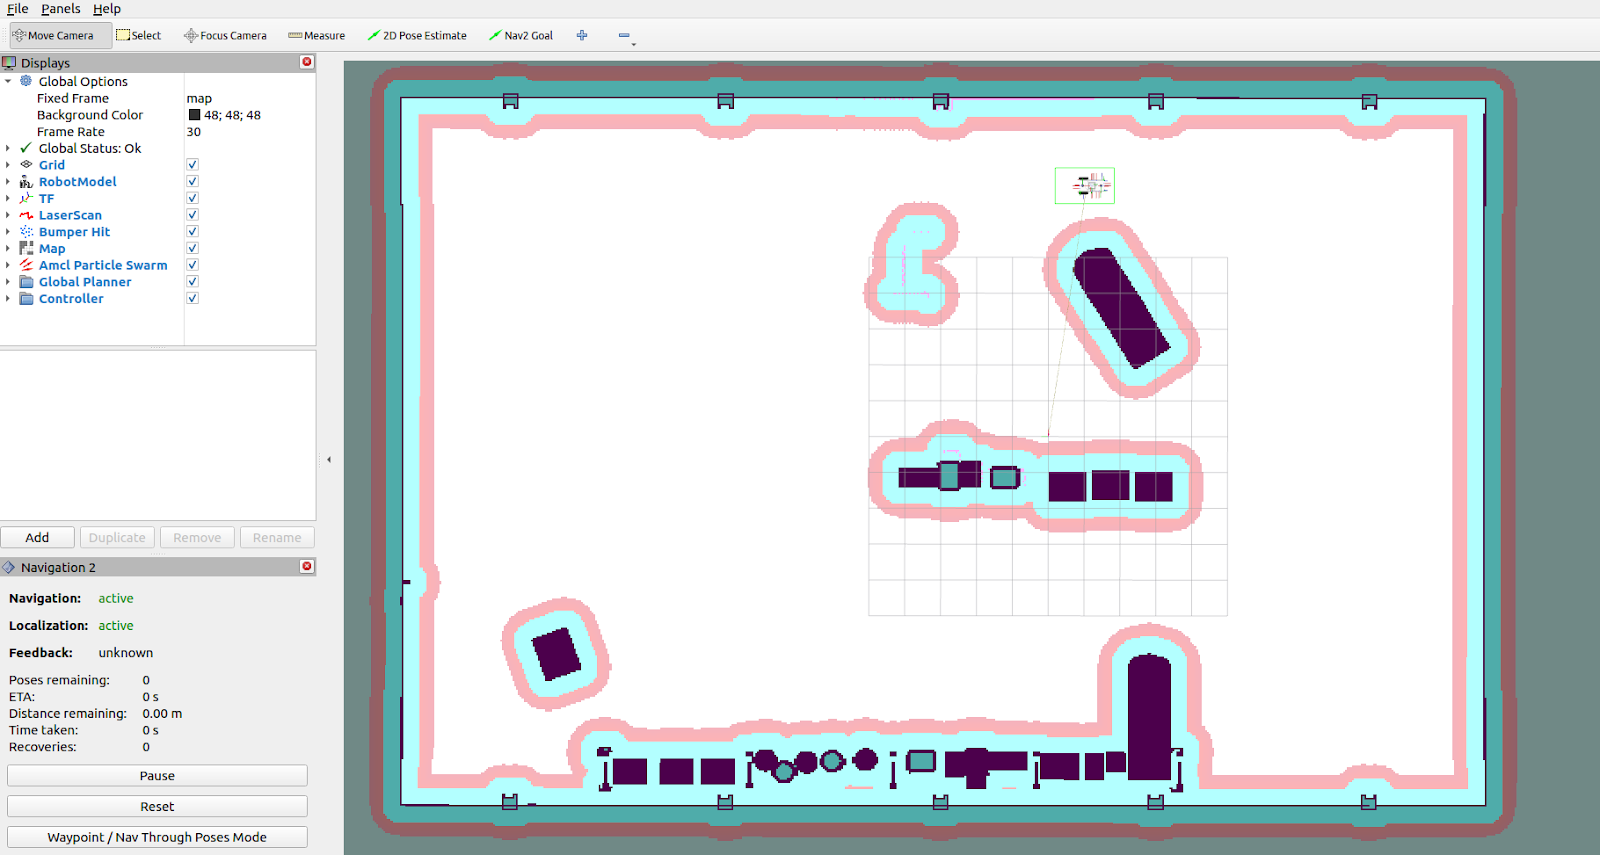Image resolution: width=1600 pixels, height=855 pixels.
Task: Open the File menu
Action: click(x=17, y=9)
